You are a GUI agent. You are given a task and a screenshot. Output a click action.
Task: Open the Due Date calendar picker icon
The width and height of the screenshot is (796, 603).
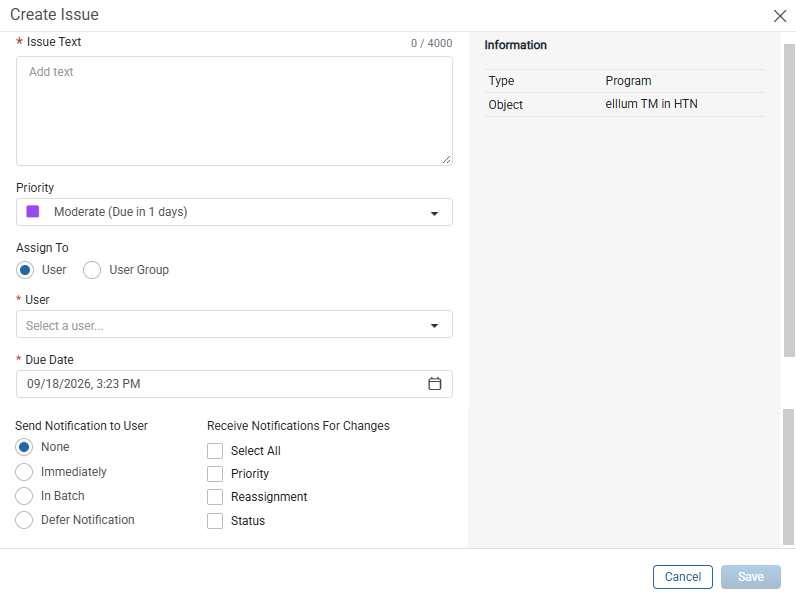[x=435, y=384]
